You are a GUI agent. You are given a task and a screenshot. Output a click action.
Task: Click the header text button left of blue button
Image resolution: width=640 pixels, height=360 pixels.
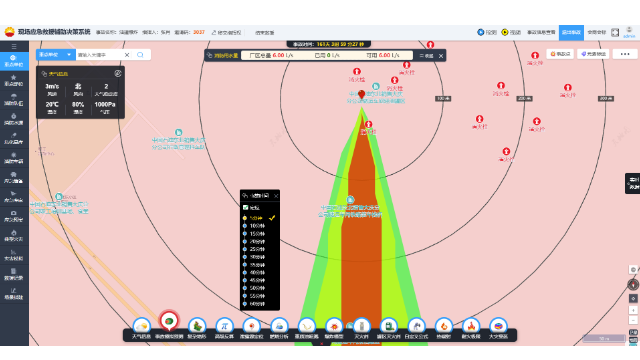coord(541,32)
